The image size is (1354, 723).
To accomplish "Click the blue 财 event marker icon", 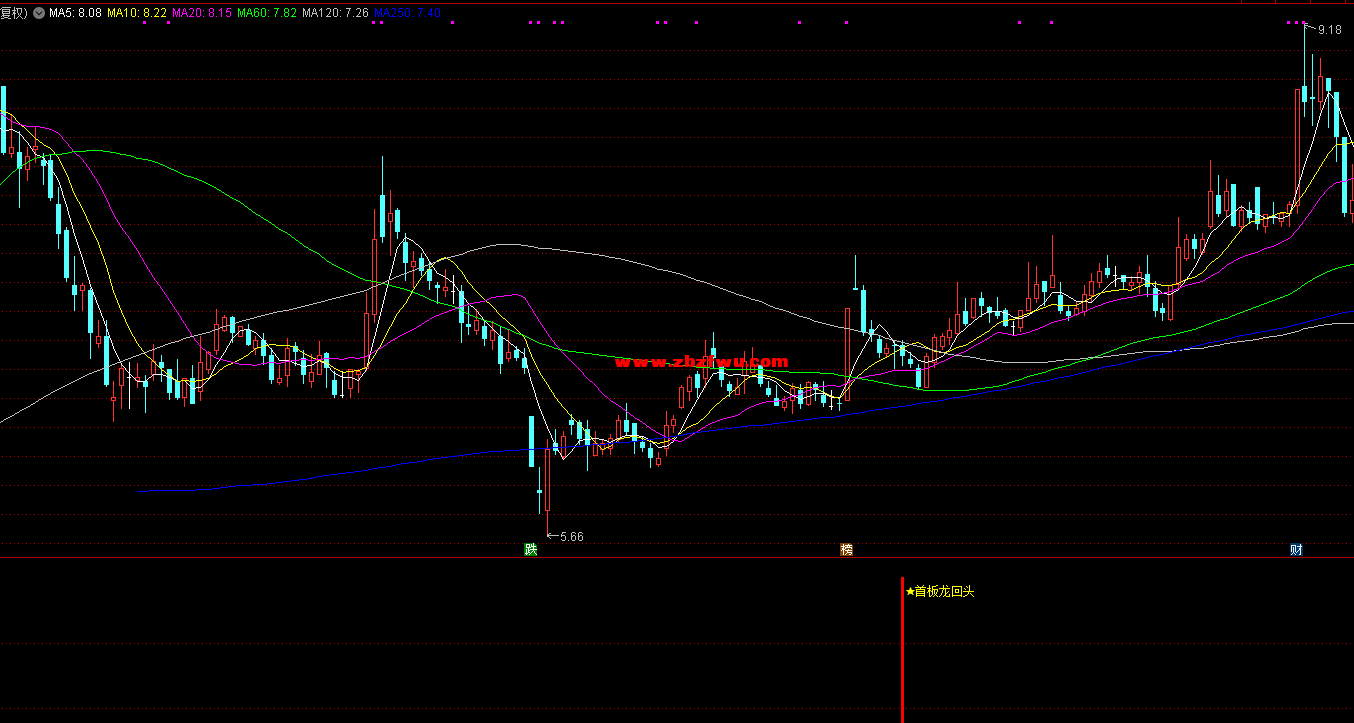I will pyautogui.click(x=1296, y=550).
